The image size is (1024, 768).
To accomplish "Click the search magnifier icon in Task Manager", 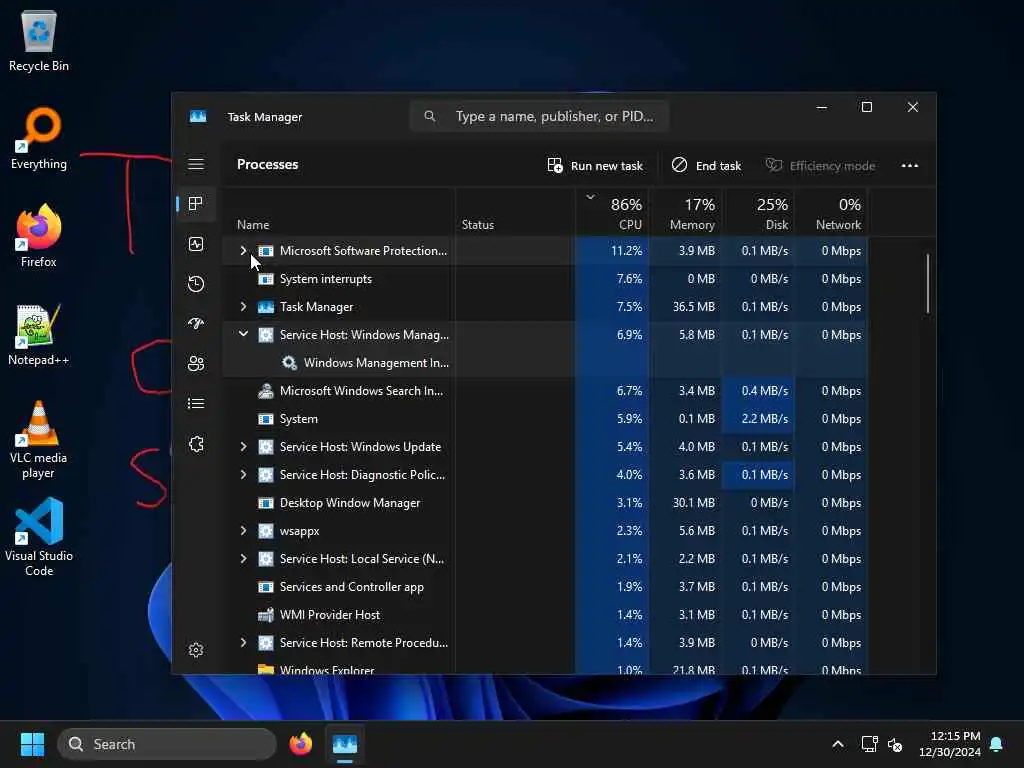I will pyautogui.click(x=429, y=116).
